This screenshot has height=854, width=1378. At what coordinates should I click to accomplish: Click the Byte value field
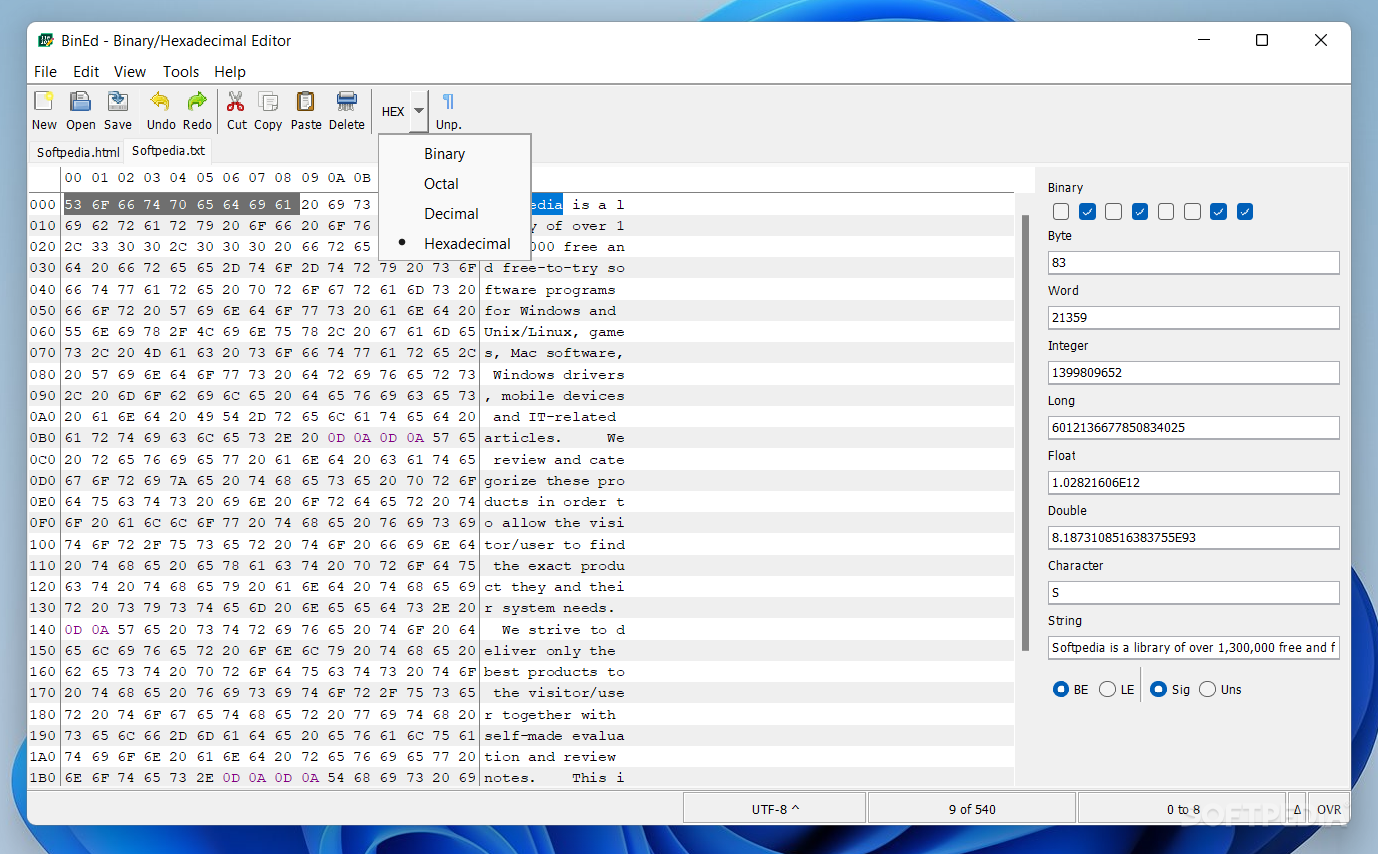click(x=1193, y=262)
